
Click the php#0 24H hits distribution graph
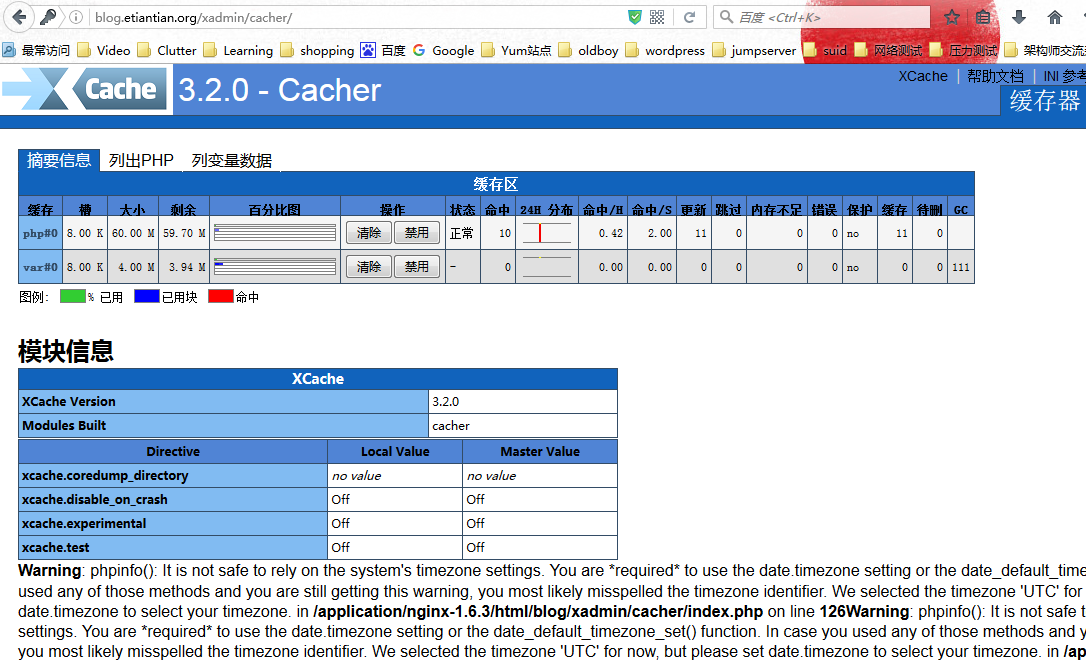point(546,233)
